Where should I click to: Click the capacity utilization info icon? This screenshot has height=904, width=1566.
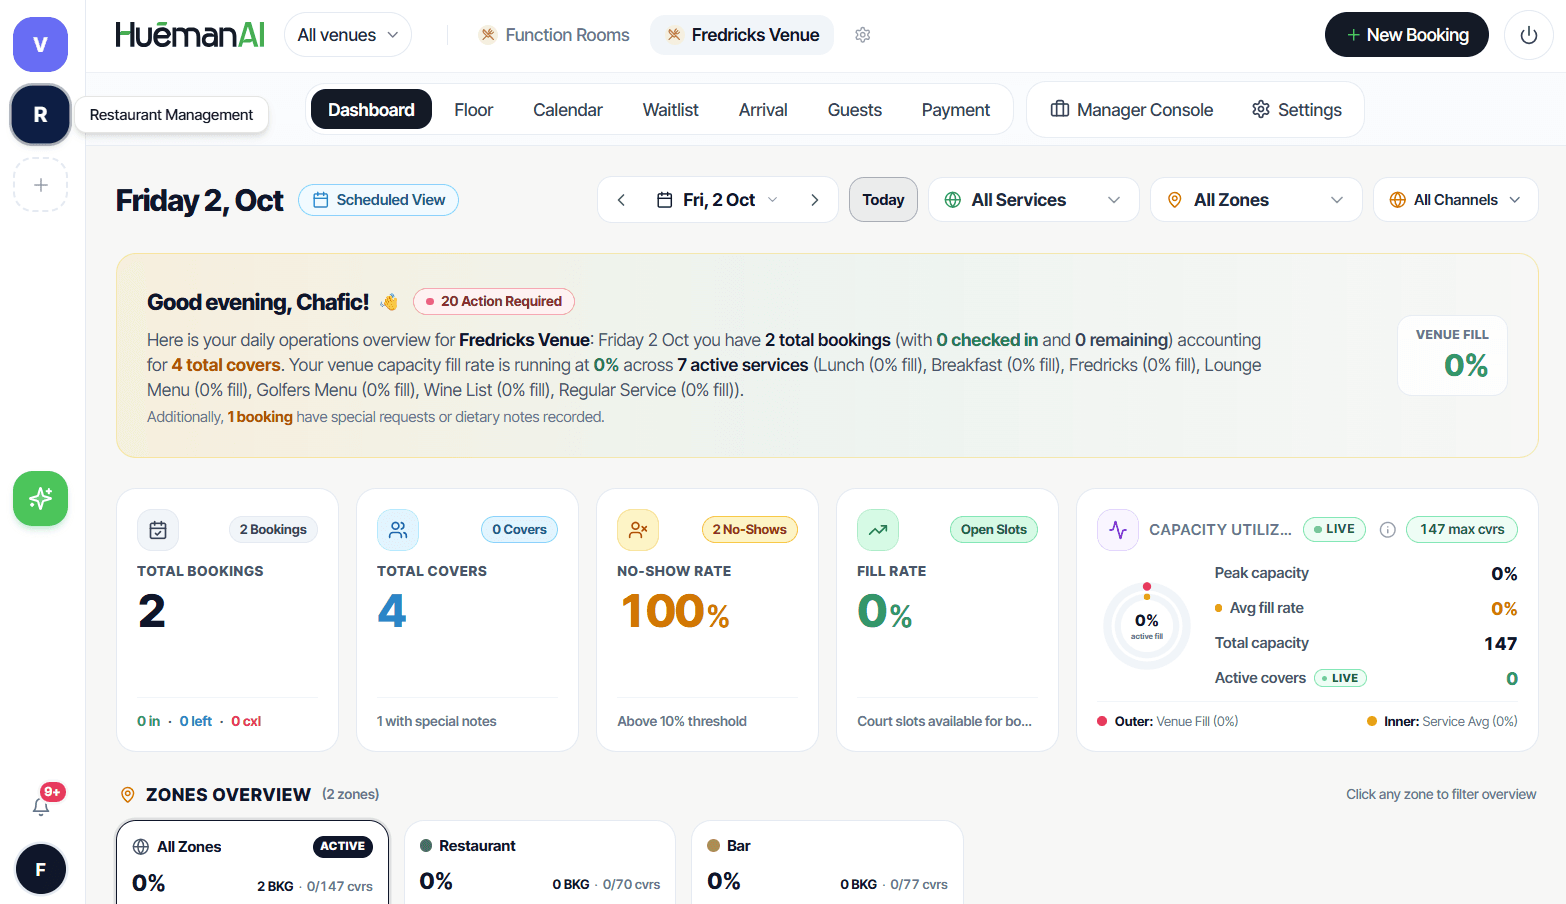point(1388,530)
